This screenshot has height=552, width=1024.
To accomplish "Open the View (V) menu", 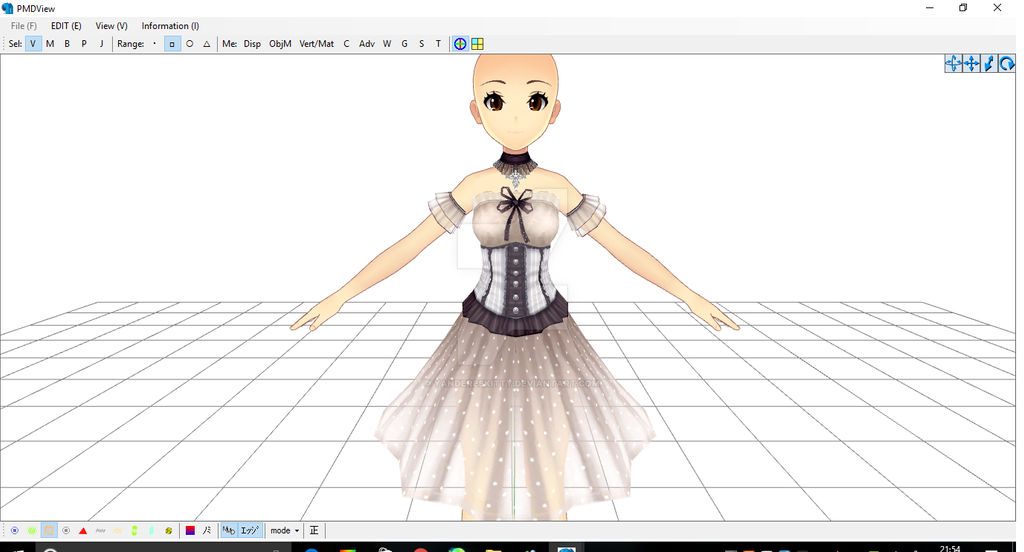I will [112, 25].
